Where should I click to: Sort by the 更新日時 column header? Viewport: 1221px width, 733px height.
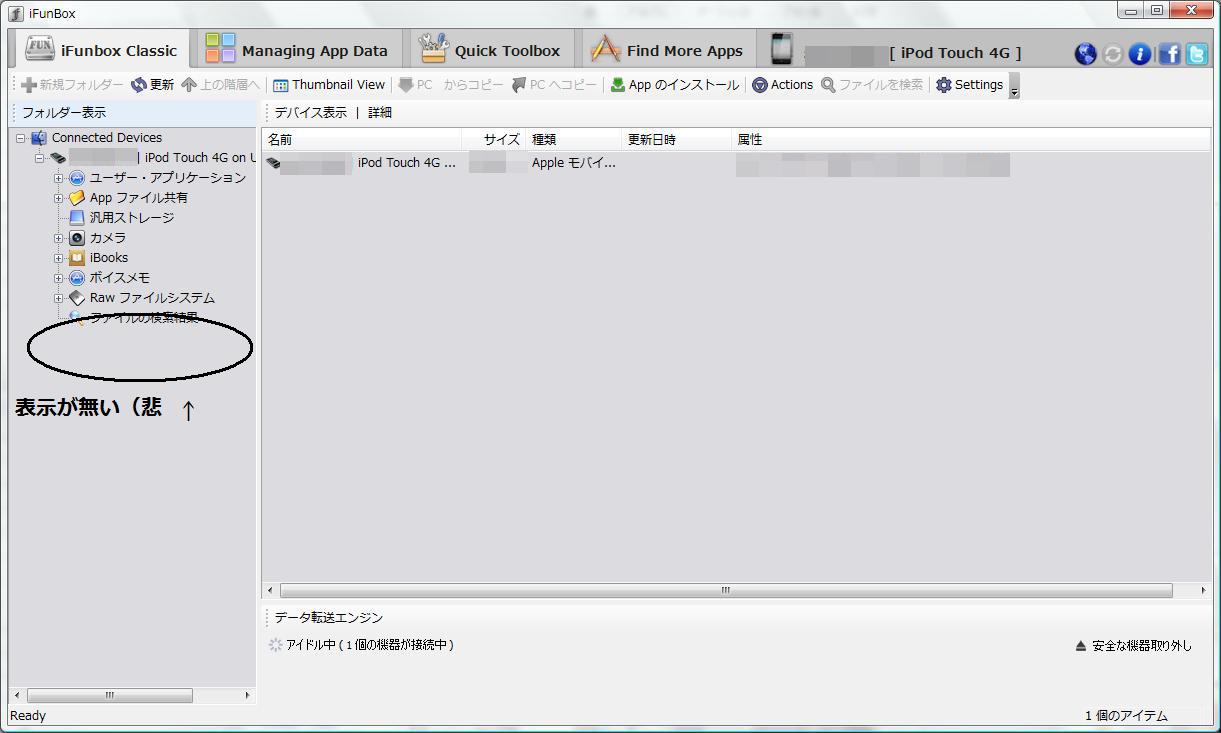click(x=676, y=140)
